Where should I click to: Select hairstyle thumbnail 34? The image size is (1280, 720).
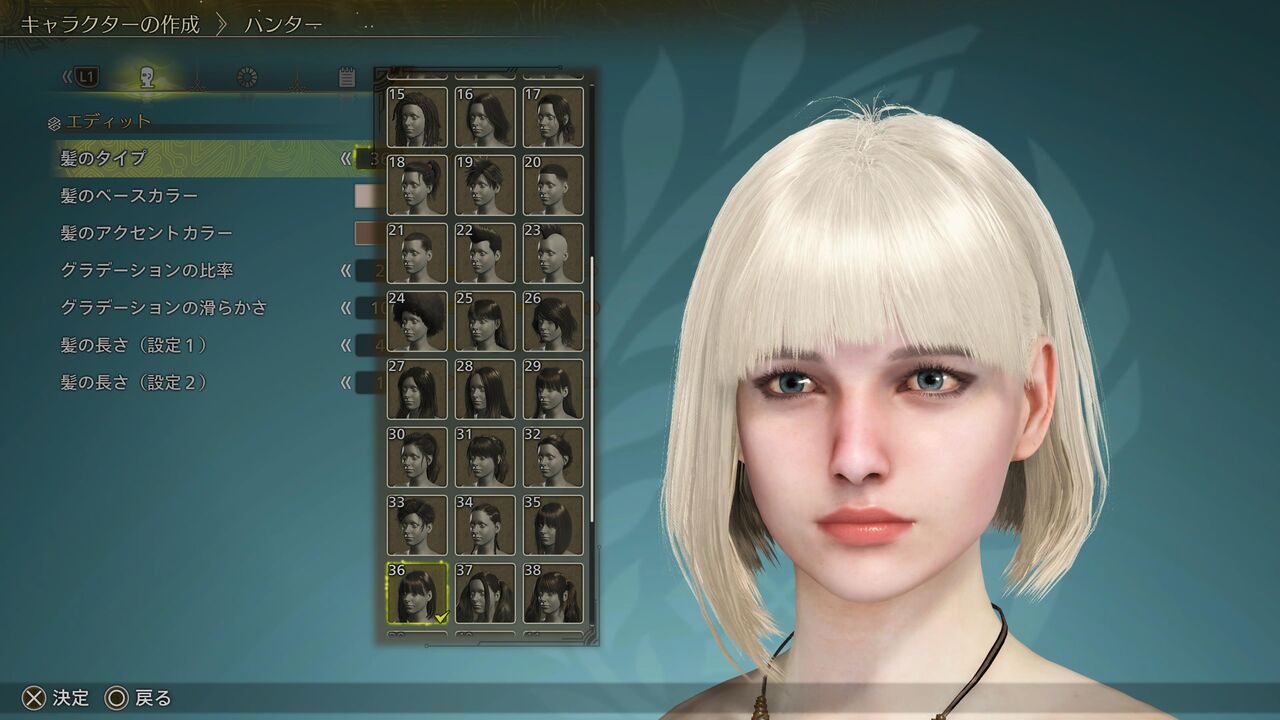pos(485,525)
